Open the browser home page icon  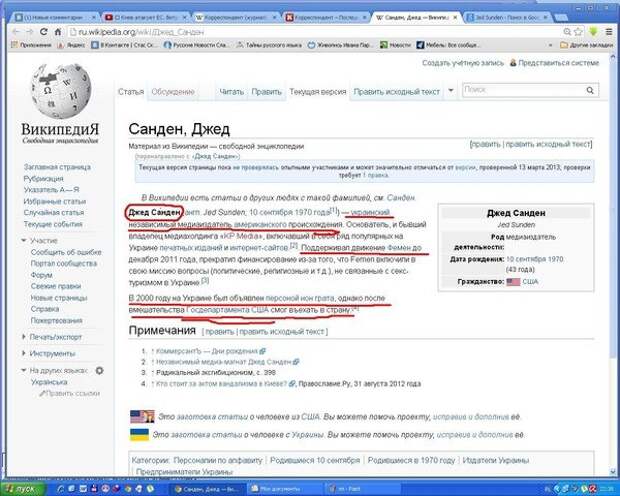[58, 32]
